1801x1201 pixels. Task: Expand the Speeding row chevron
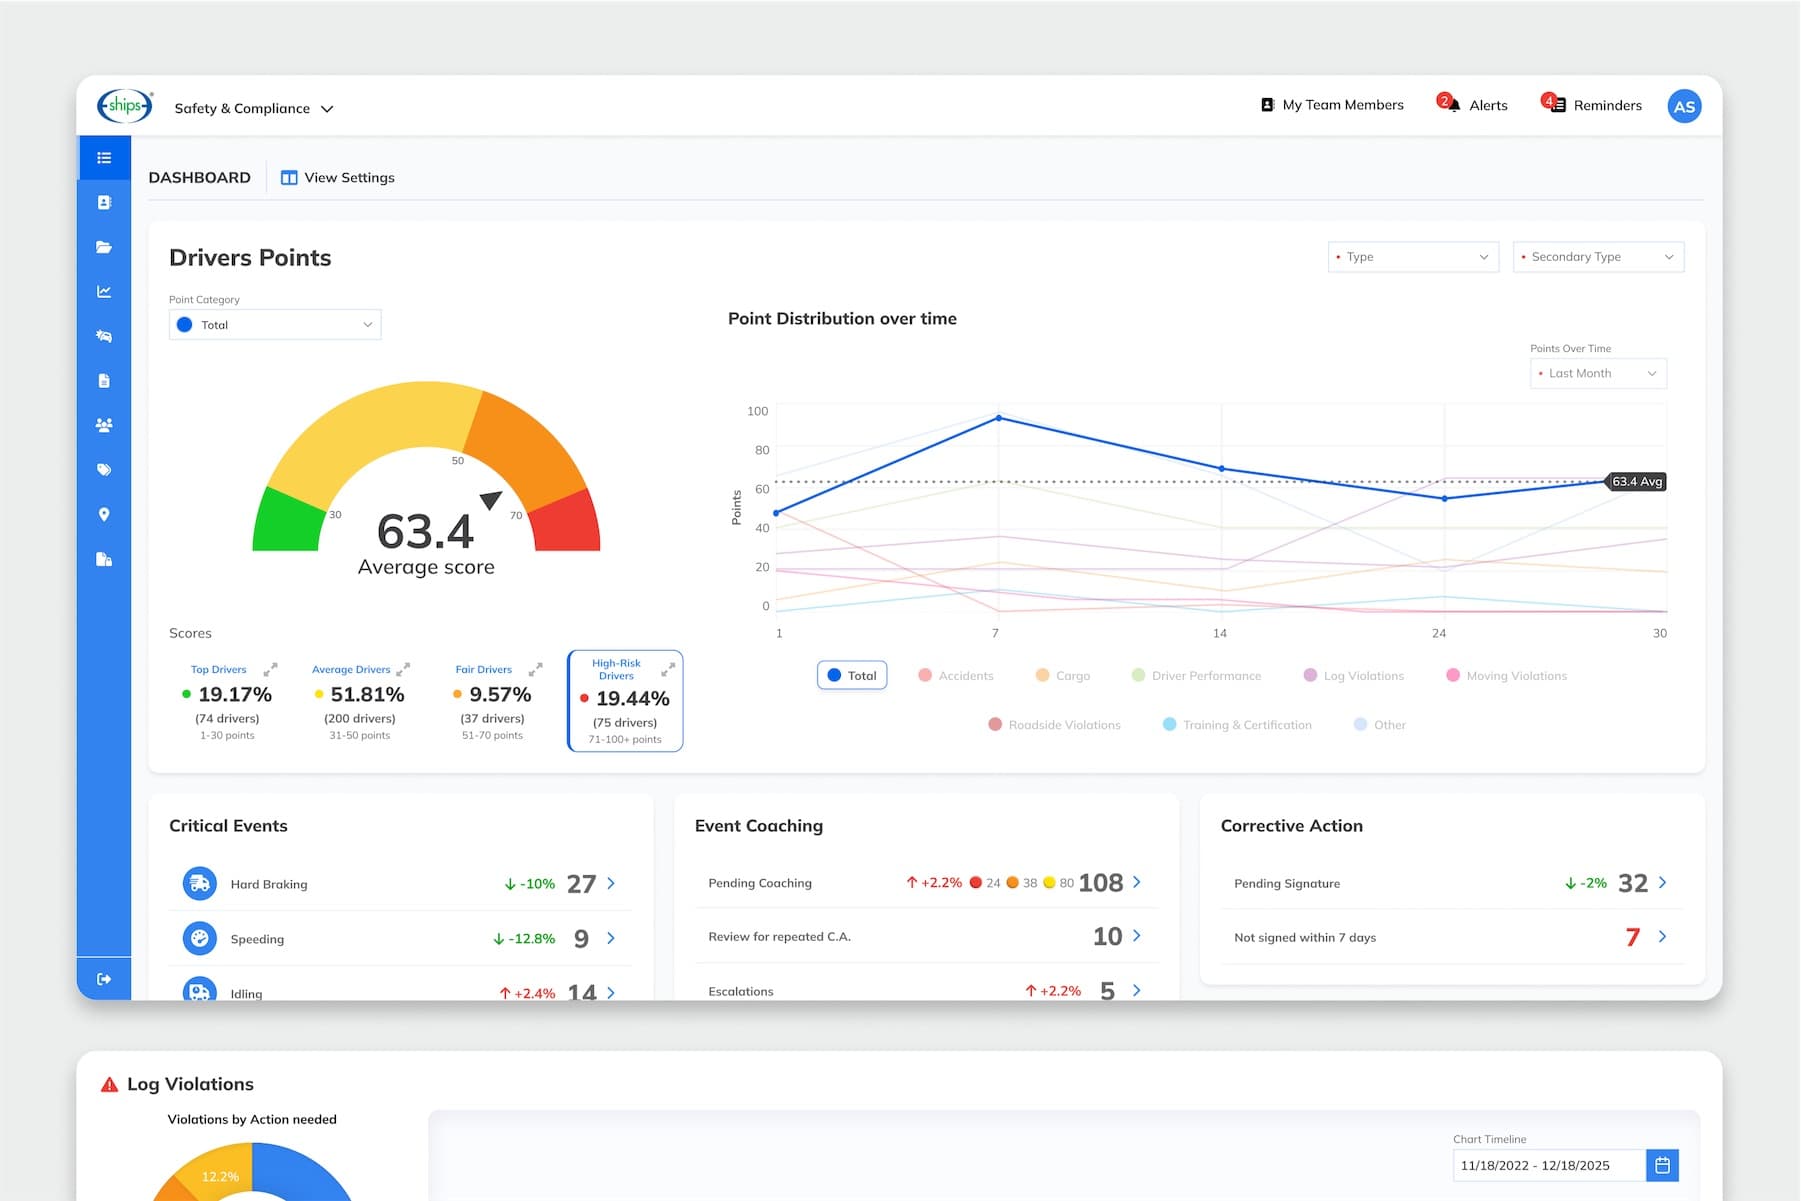(611, 938)
